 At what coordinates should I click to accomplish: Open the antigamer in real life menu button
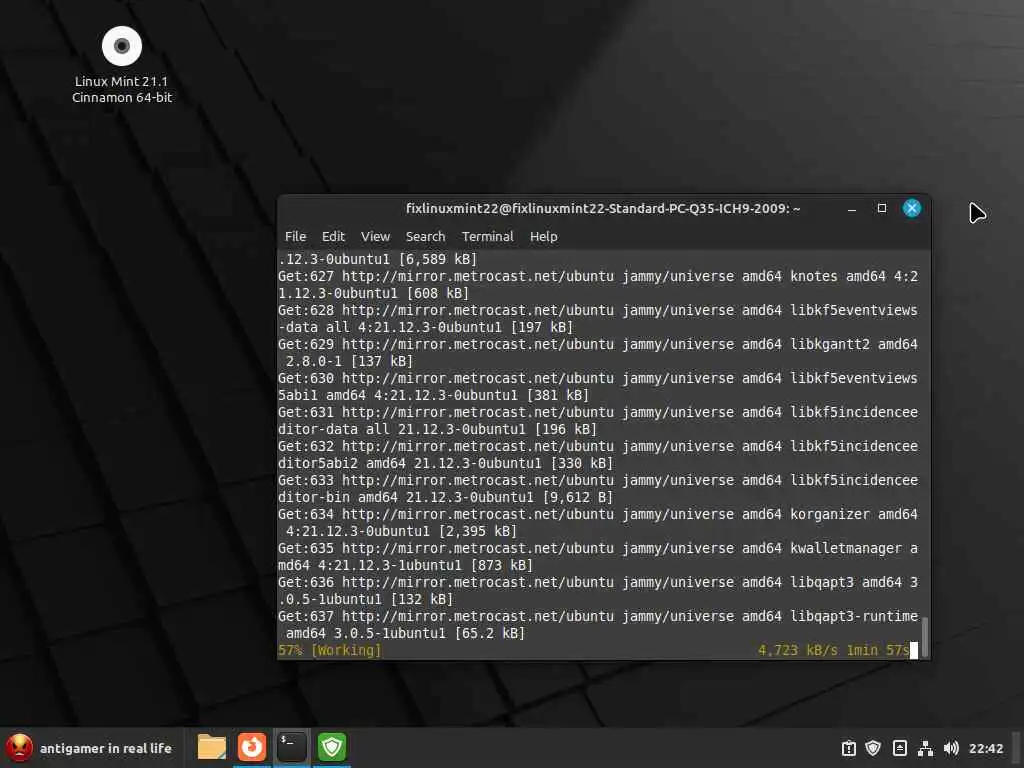coord(89,748)
